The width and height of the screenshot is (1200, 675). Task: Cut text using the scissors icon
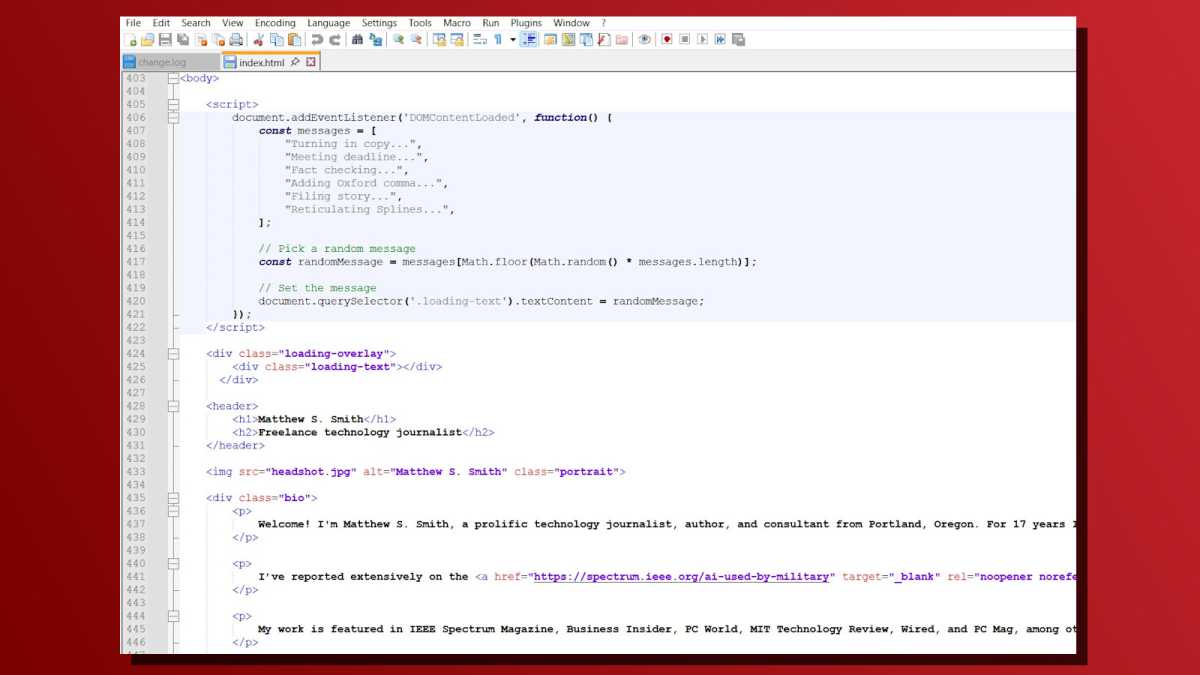(258, 40)
